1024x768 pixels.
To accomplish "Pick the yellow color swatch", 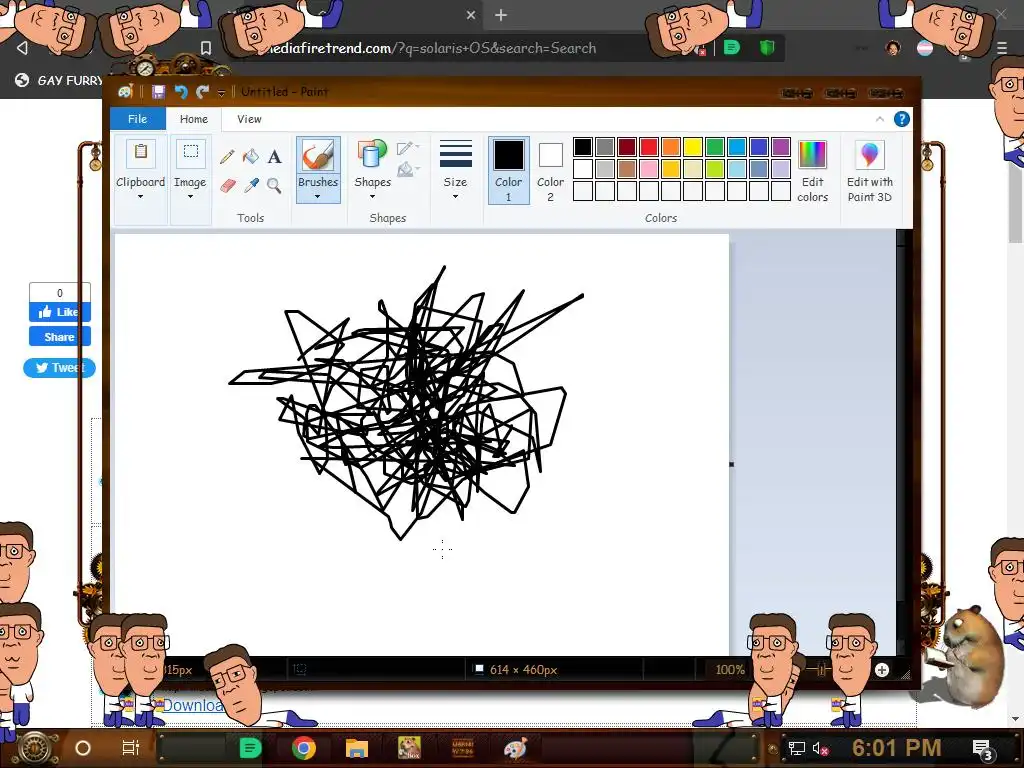I will tap(692, 147).
